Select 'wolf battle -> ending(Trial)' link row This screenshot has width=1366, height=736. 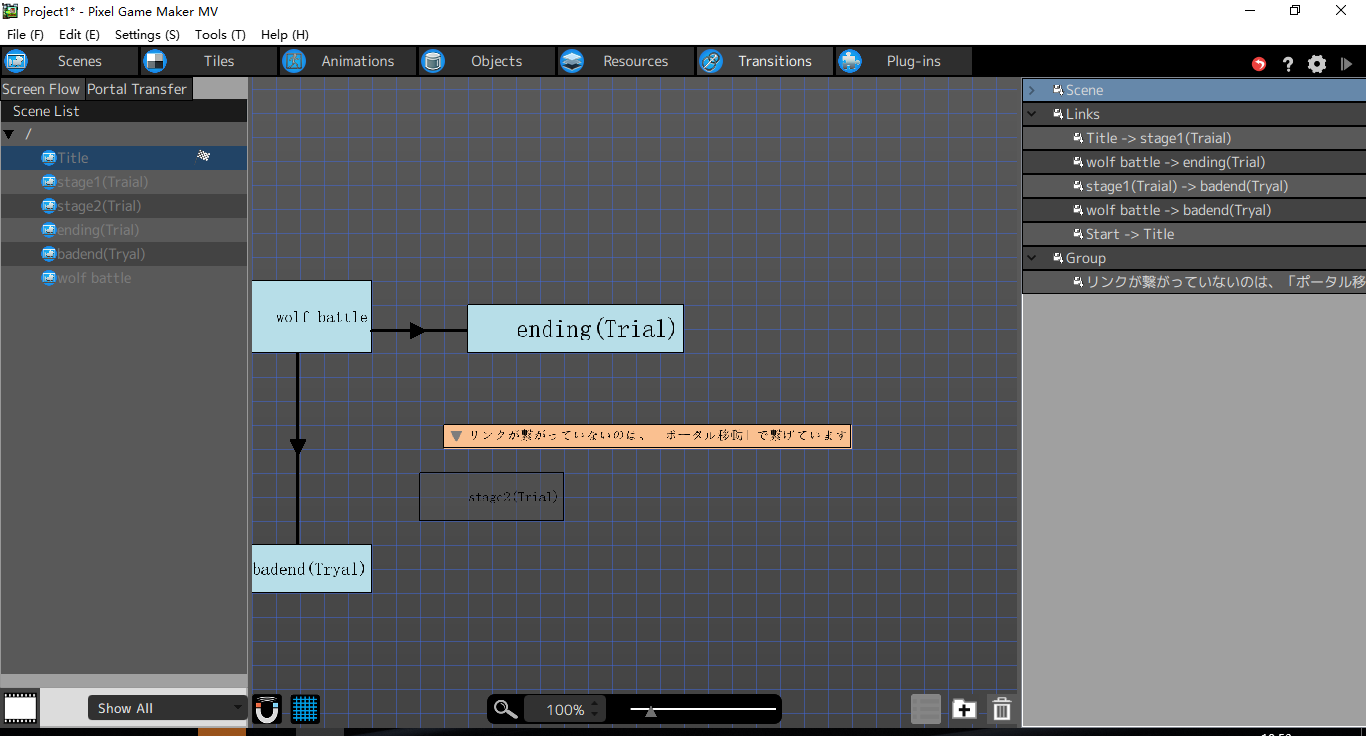[x=1194, y=162]
